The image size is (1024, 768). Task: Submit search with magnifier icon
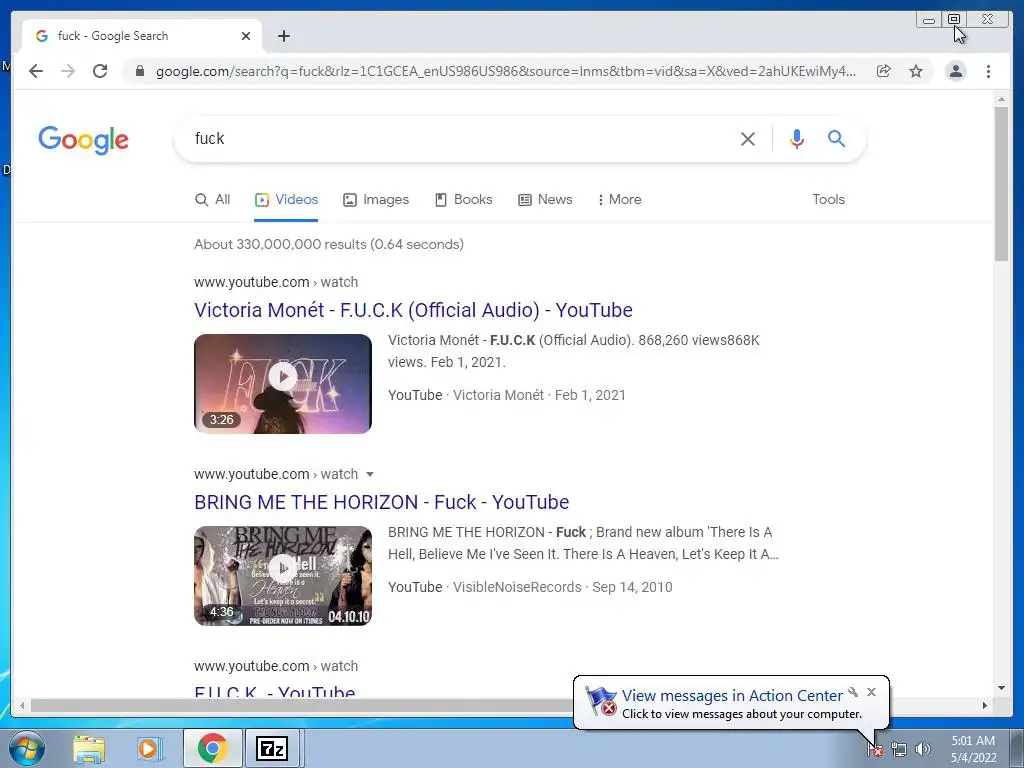(837, 138)
